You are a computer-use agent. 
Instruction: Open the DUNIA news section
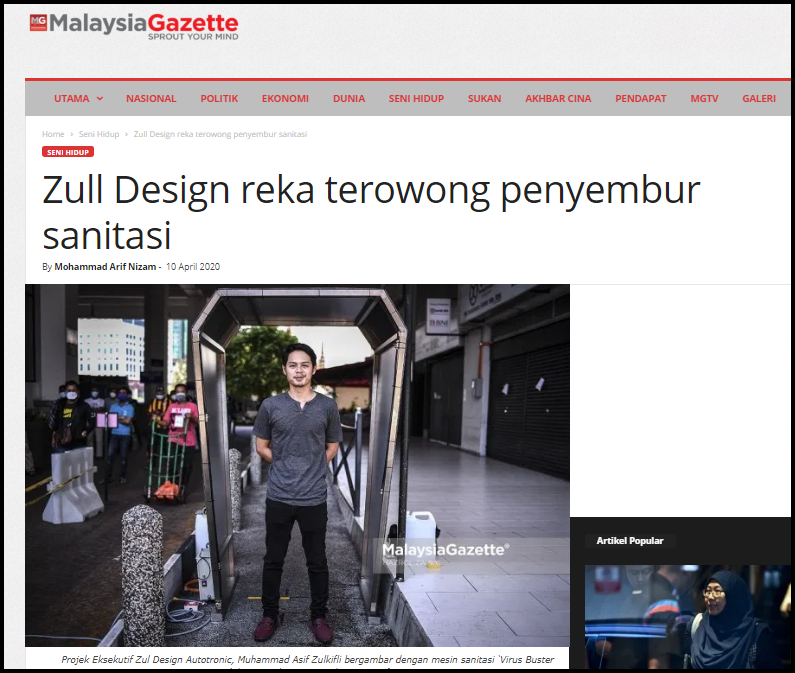pyautogui.click(x=349, y=98)
